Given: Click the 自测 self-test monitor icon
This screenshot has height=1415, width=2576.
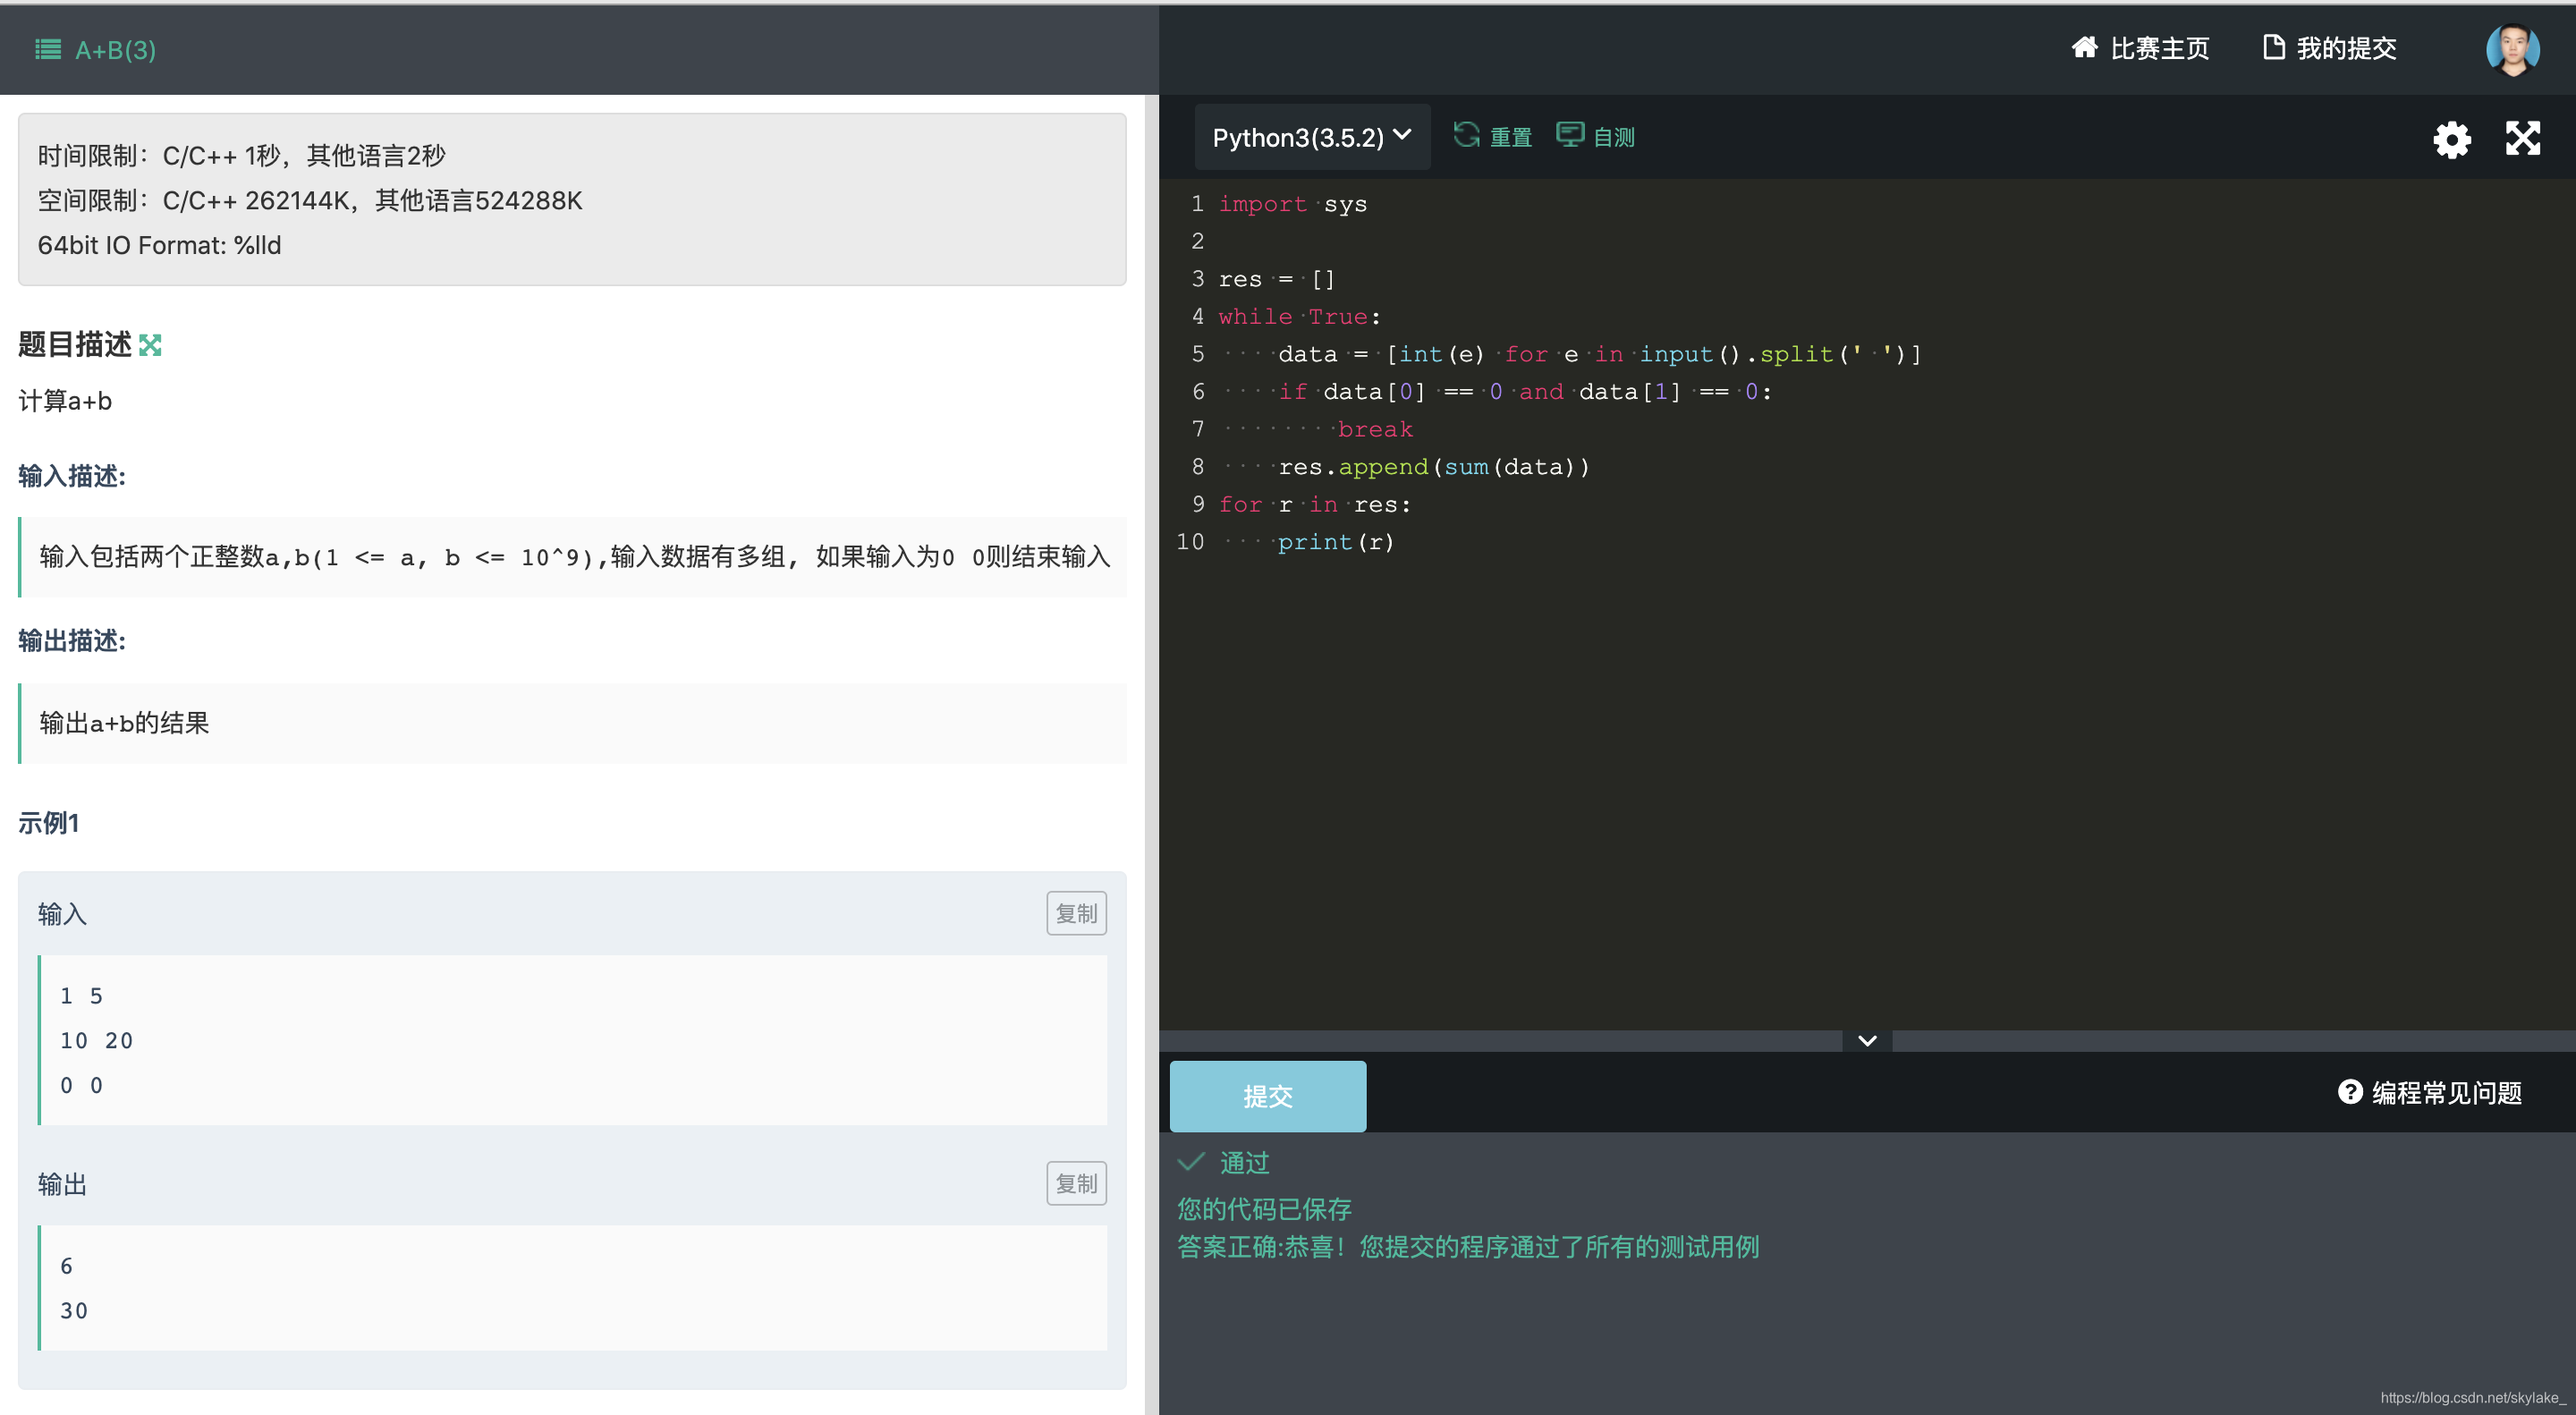Looking at the screenshot, I should [x=1570, y=135].
